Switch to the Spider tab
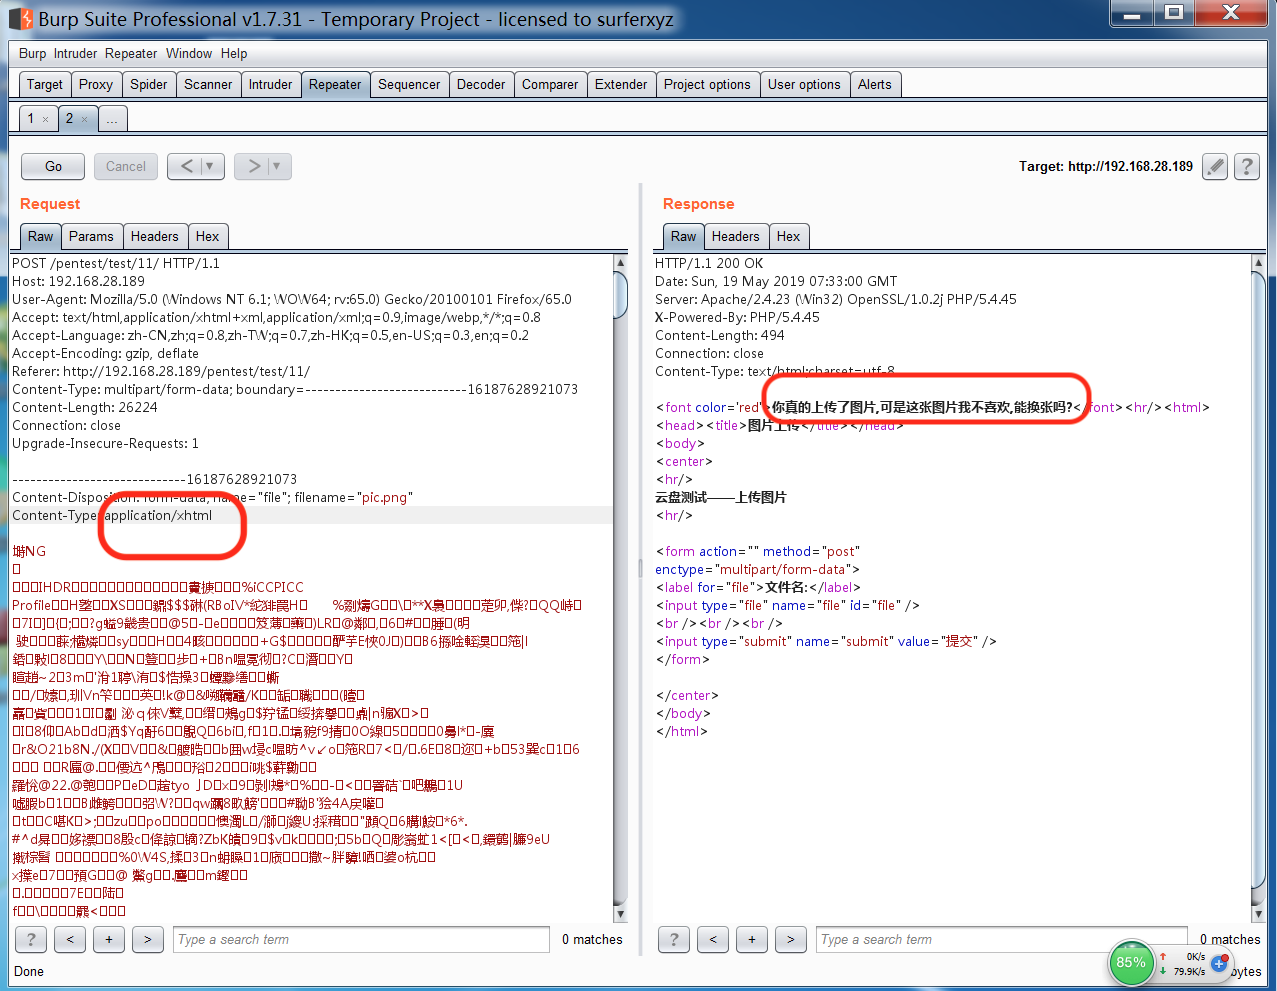 click(149, 84)
